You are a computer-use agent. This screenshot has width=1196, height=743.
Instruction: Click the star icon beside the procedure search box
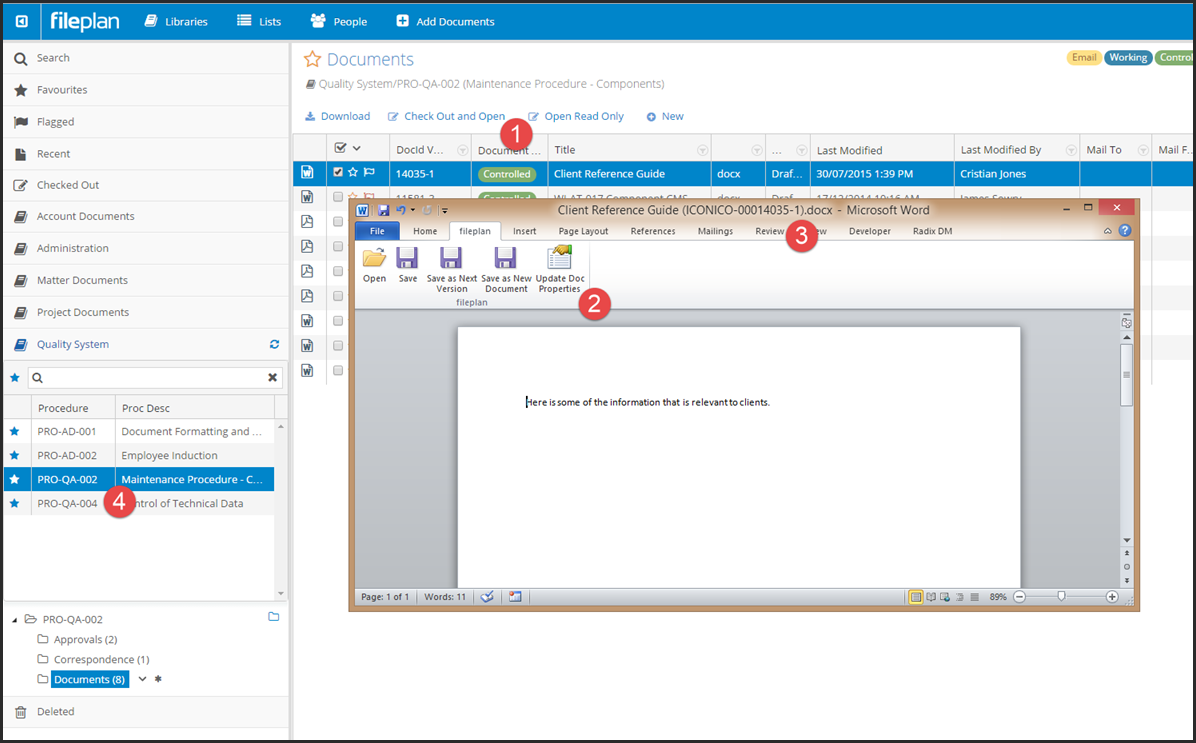[14, 378]
